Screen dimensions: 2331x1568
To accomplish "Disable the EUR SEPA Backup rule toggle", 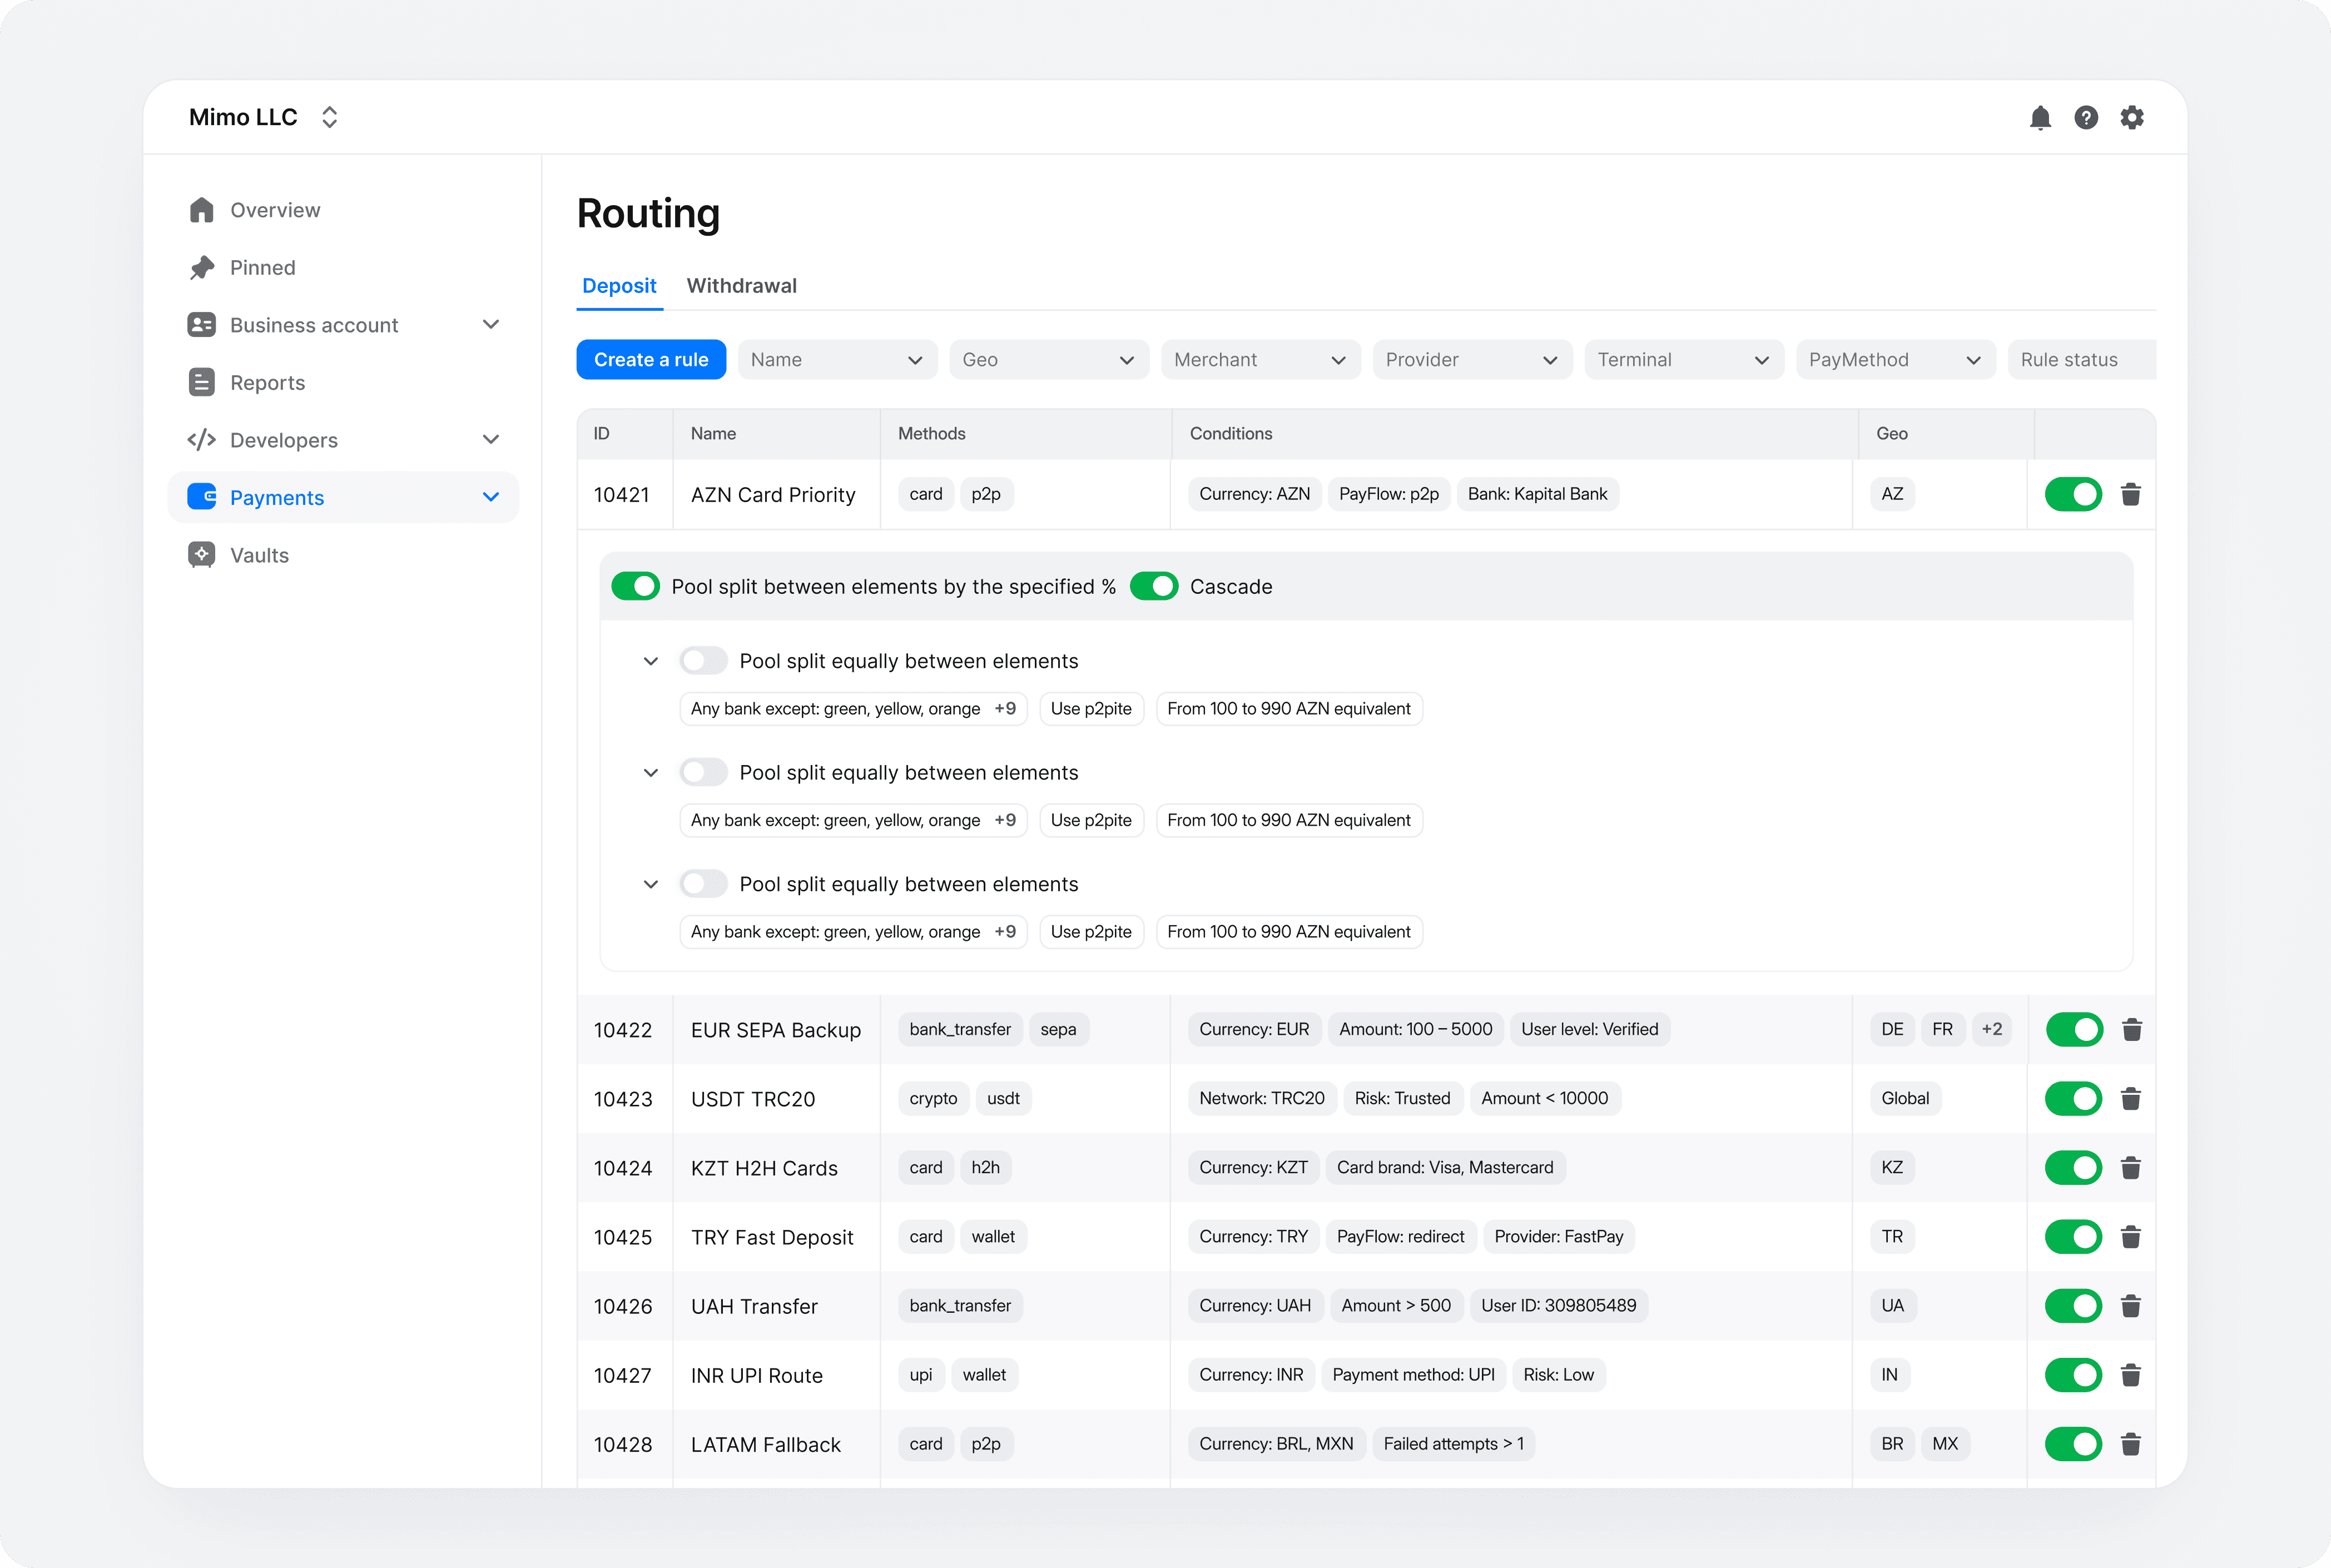I will pyautogui.click(x=2074, y=1029).
